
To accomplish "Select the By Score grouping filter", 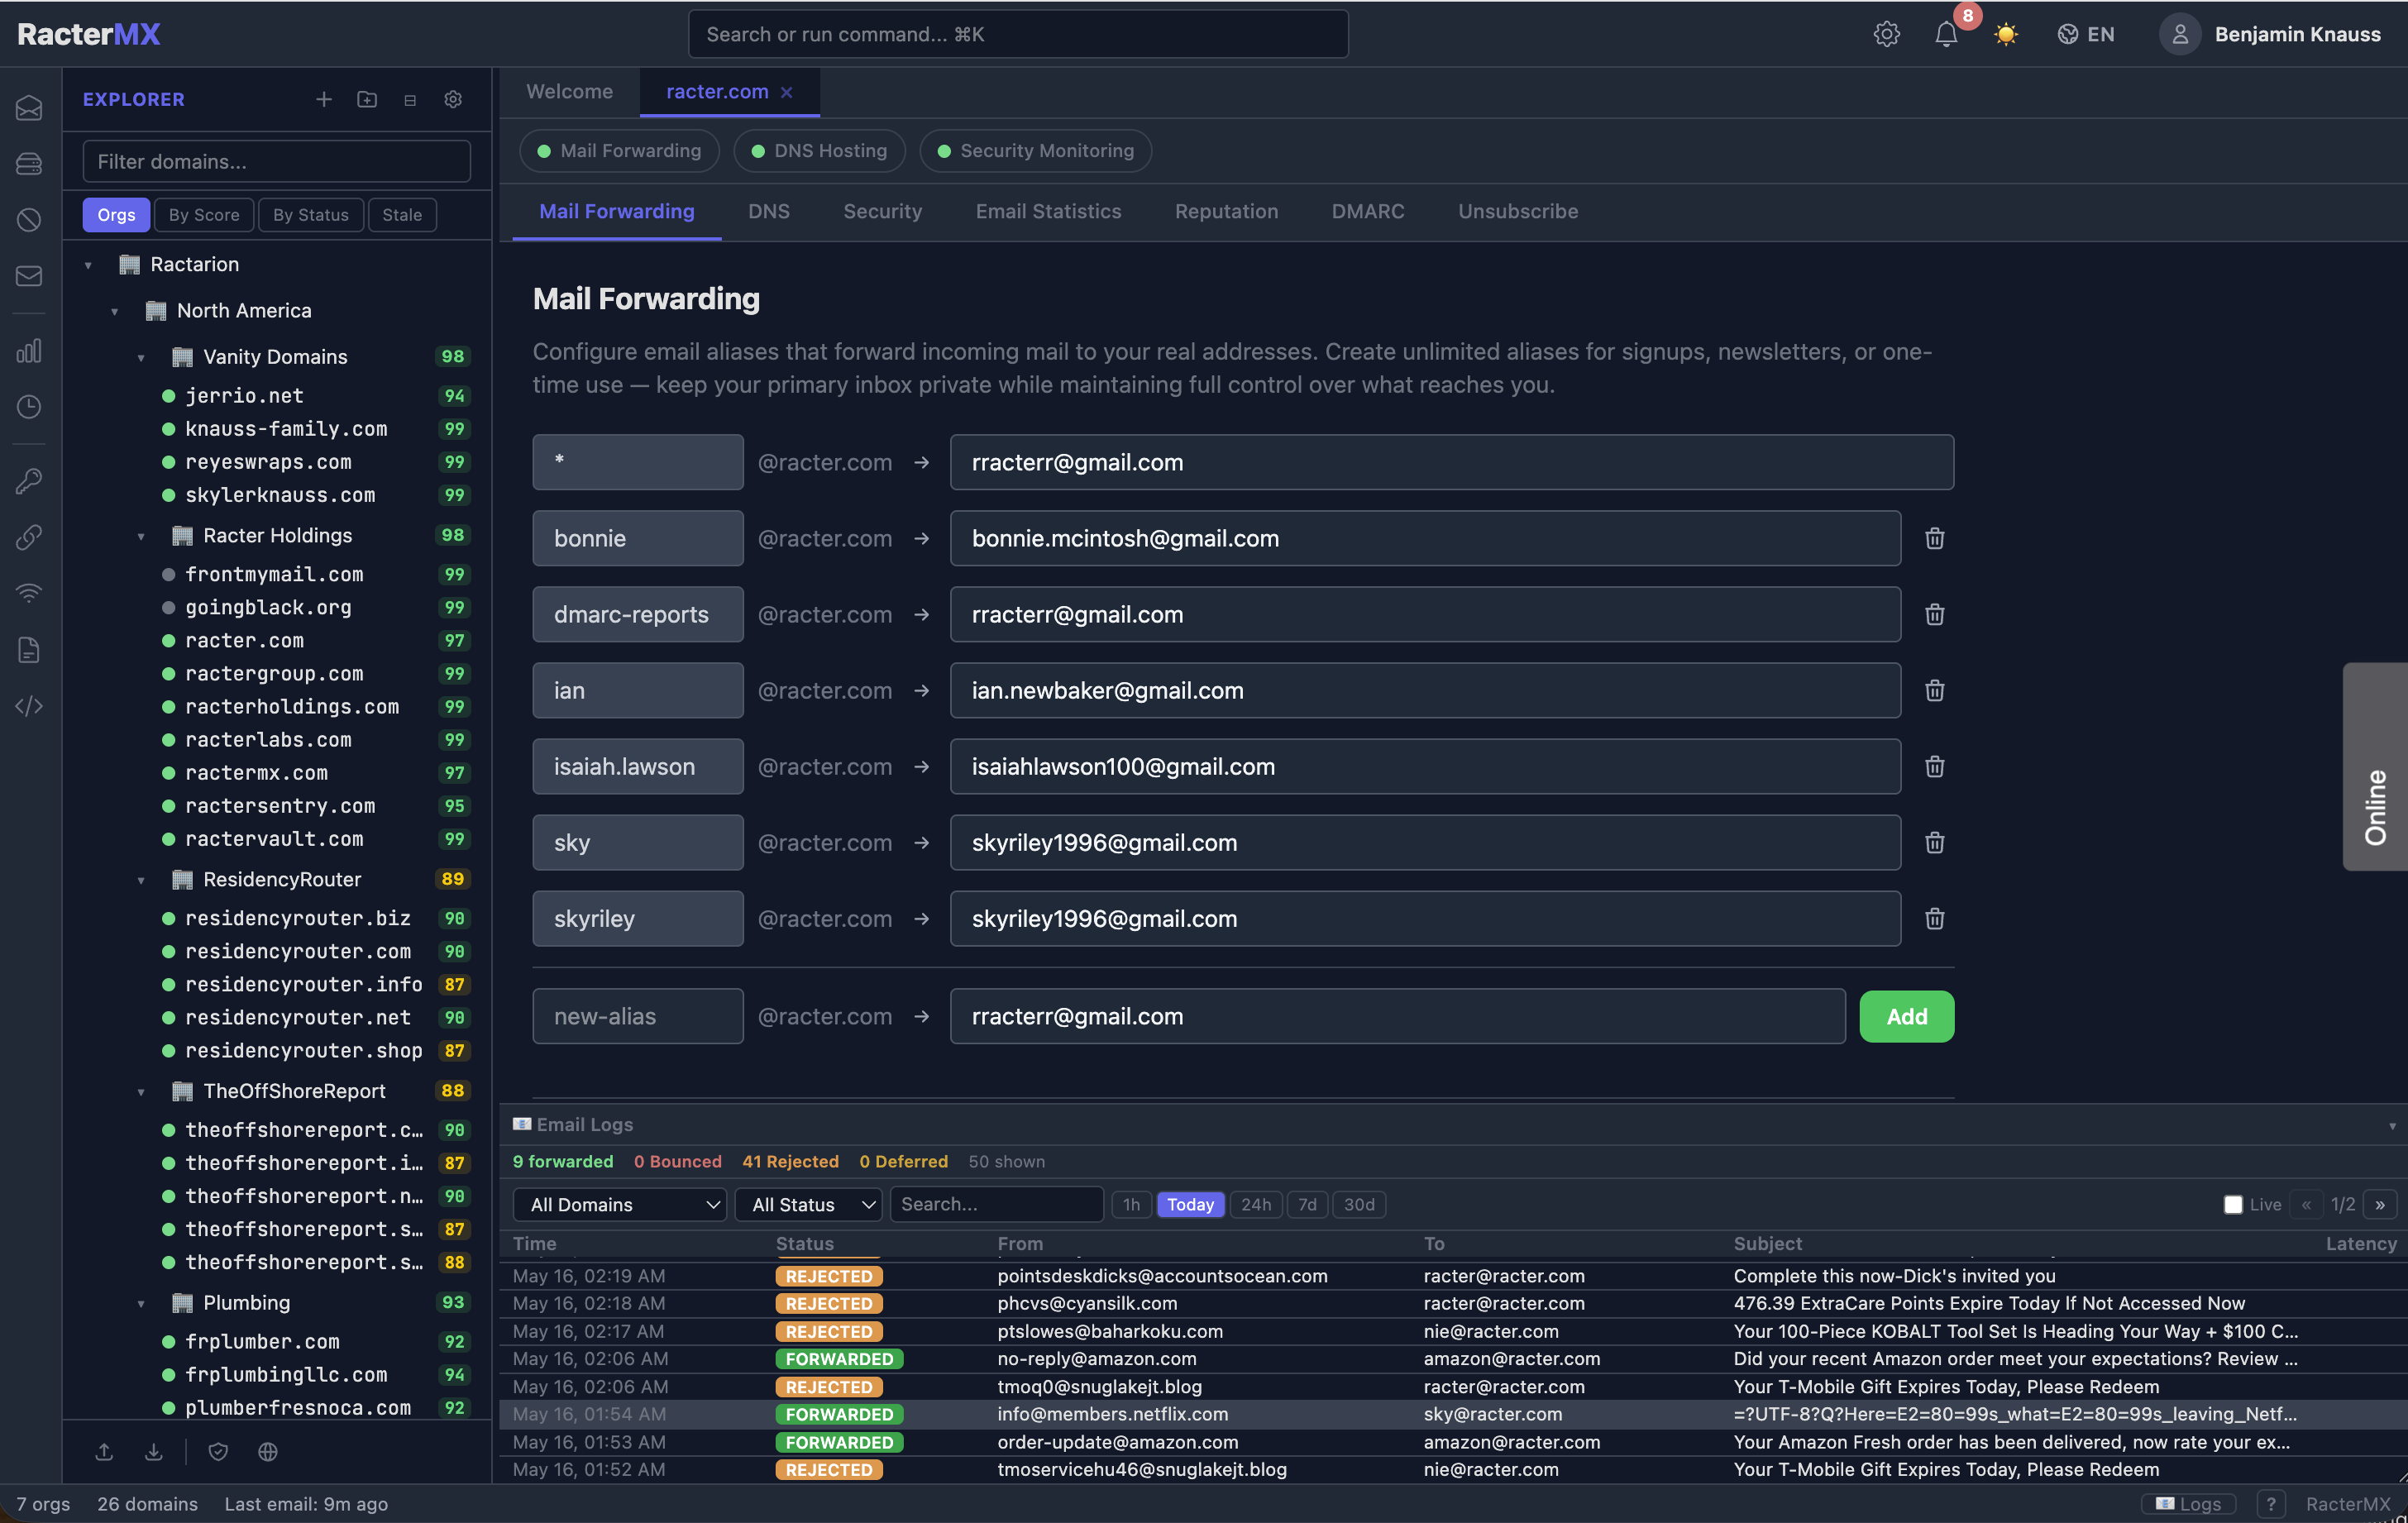I will coord(204,215).
